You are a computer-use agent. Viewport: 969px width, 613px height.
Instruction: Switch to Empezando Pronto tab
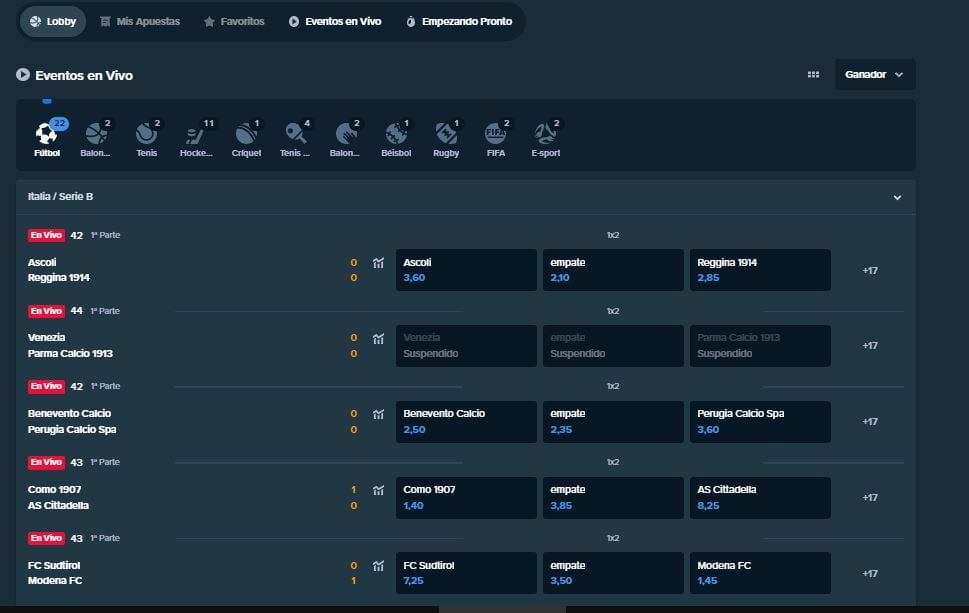coord(459,21)
